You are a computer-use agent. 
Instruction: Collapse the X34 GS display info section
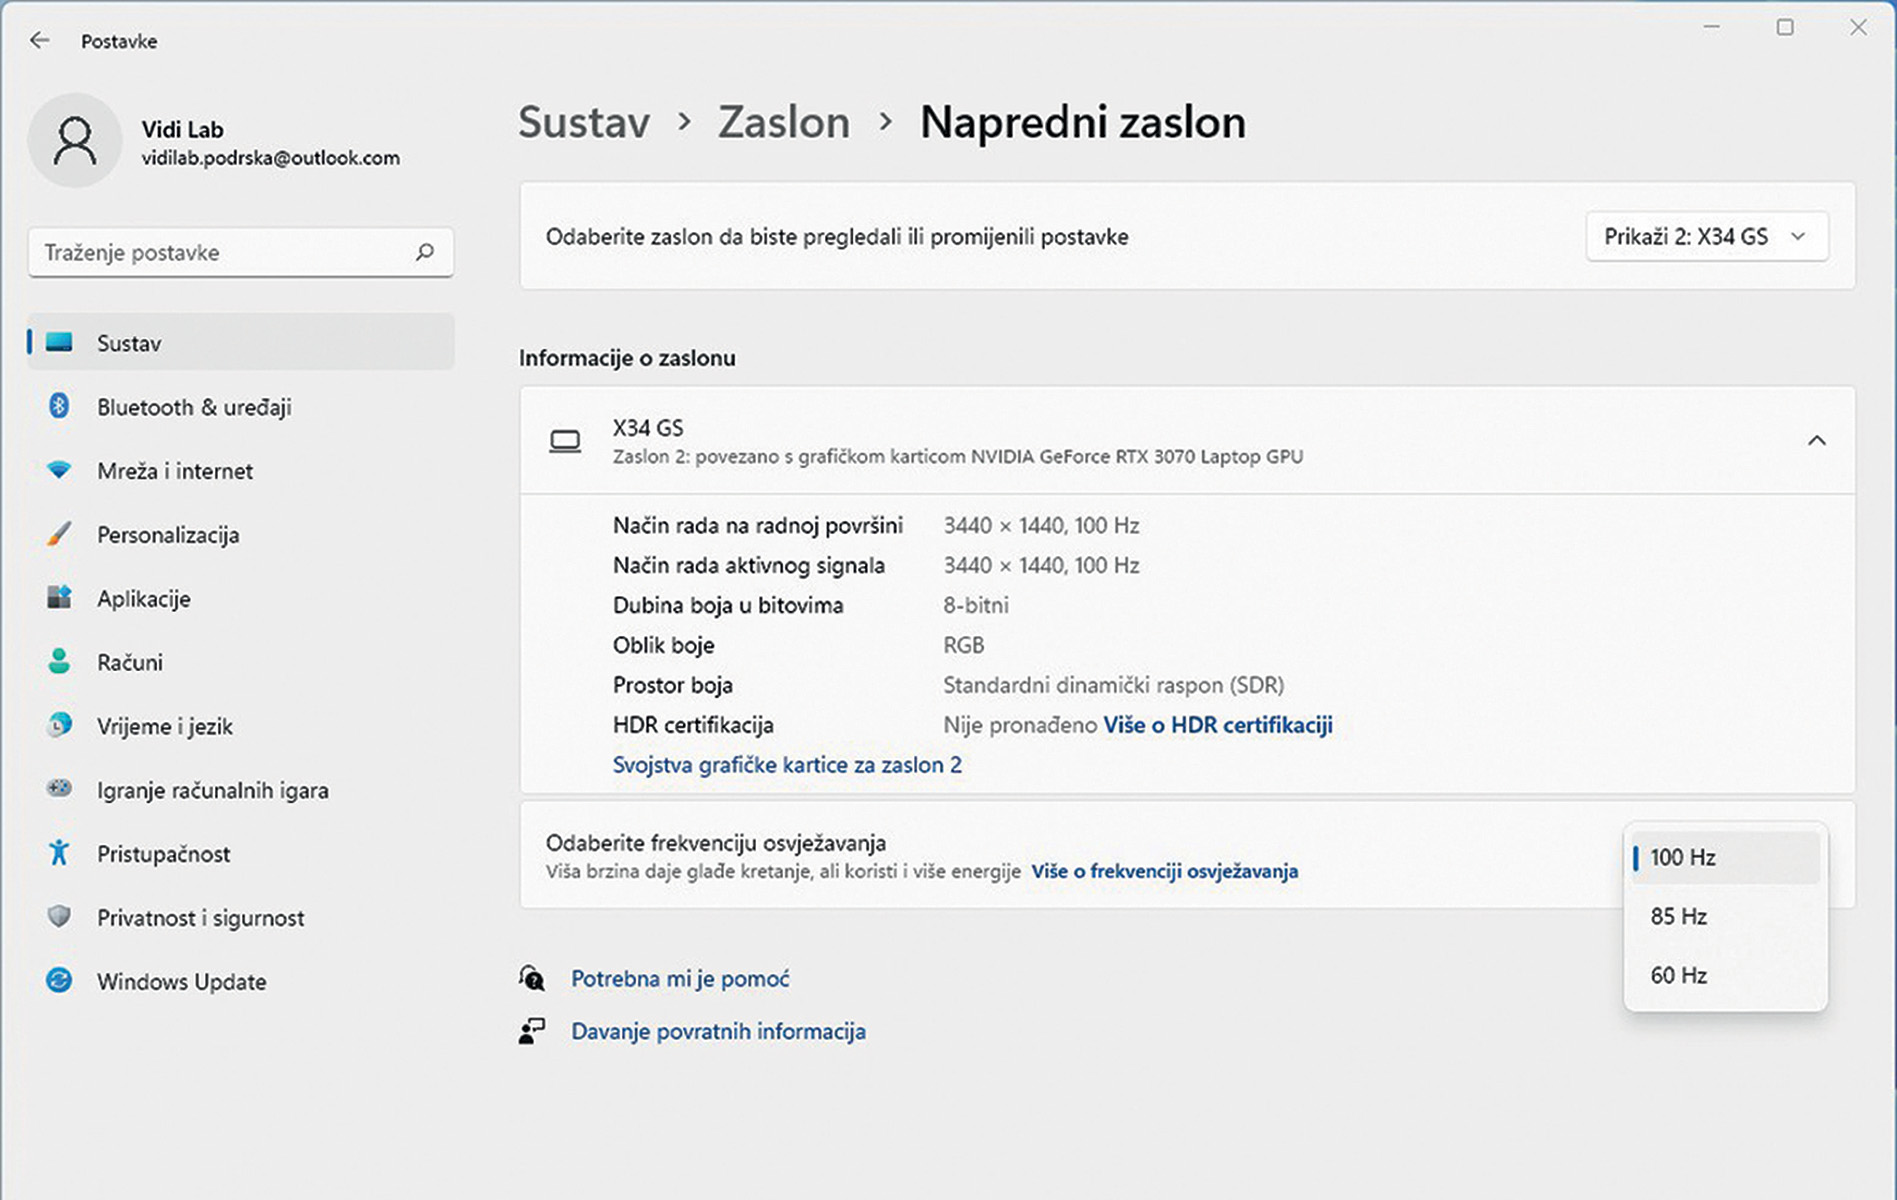point(1816,441)
